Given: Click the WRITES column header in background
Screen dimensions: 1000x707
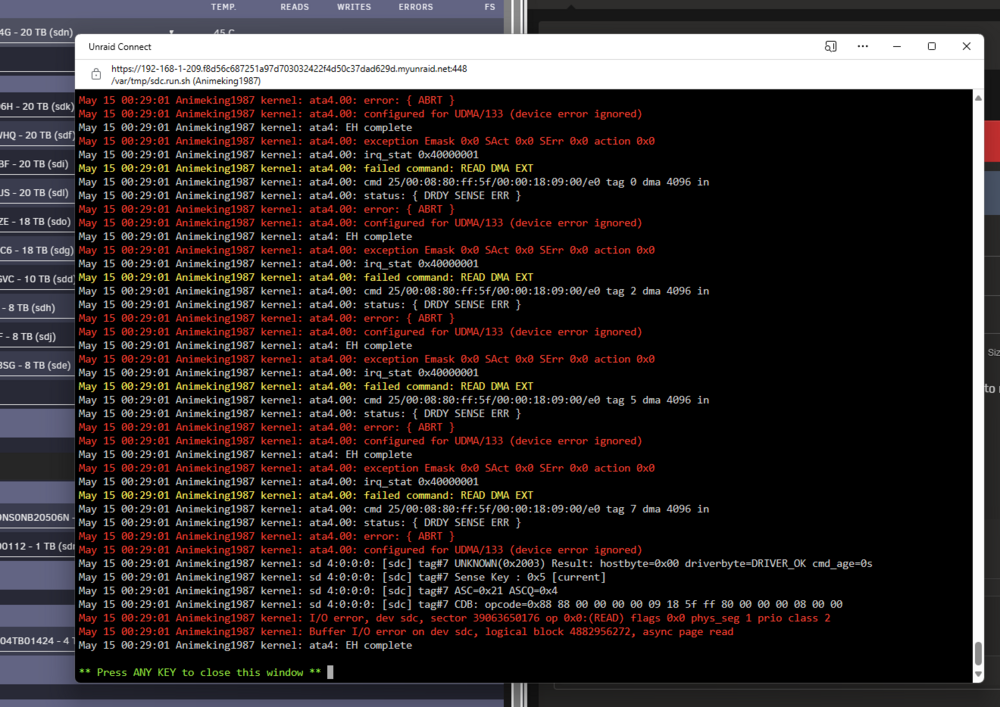Looking at the screenshot, I should (x=354, y=7).
